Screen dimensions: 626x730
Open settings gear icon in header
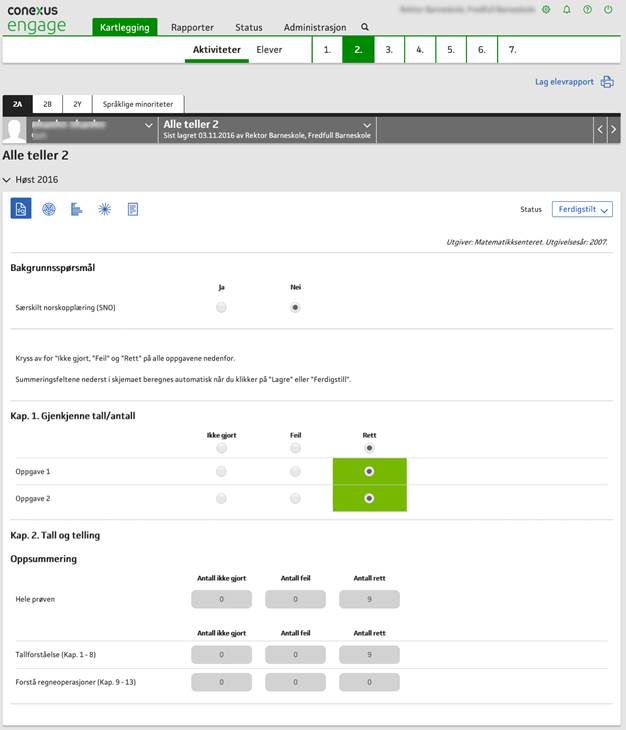pos(545,9)
